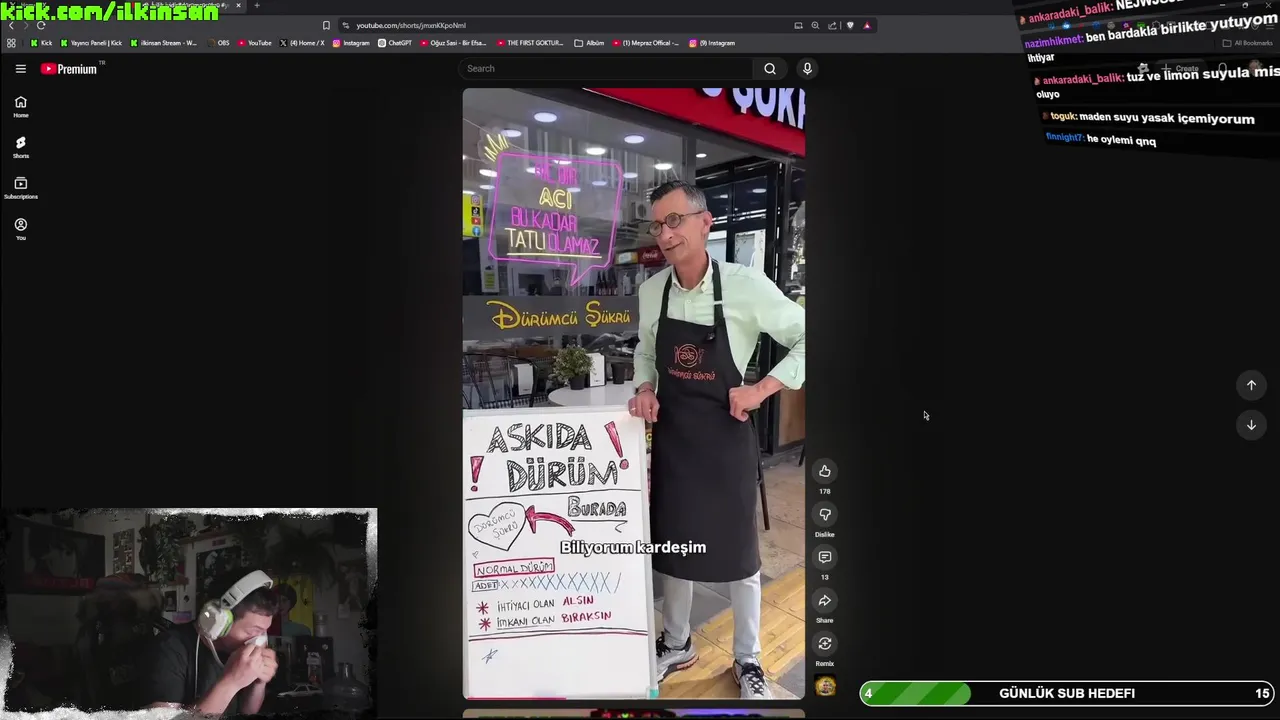Click the magnifier search button
1280x720 pixels.
770,69
